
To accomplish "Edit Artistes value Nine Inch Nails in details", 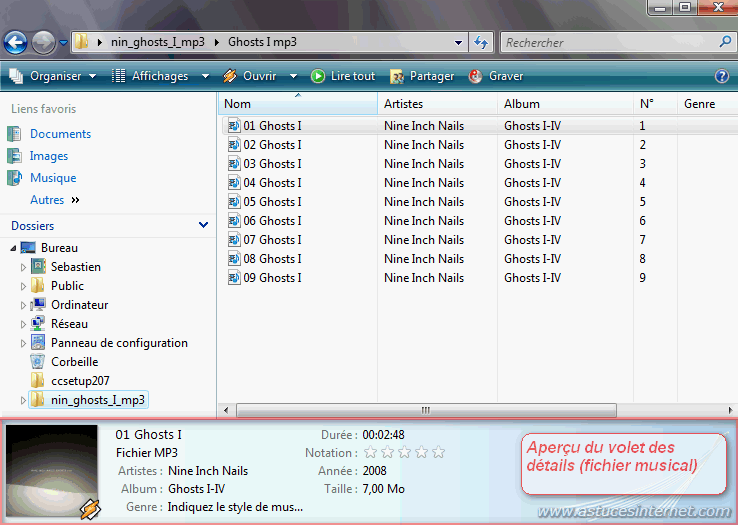I will coord(208,471).
